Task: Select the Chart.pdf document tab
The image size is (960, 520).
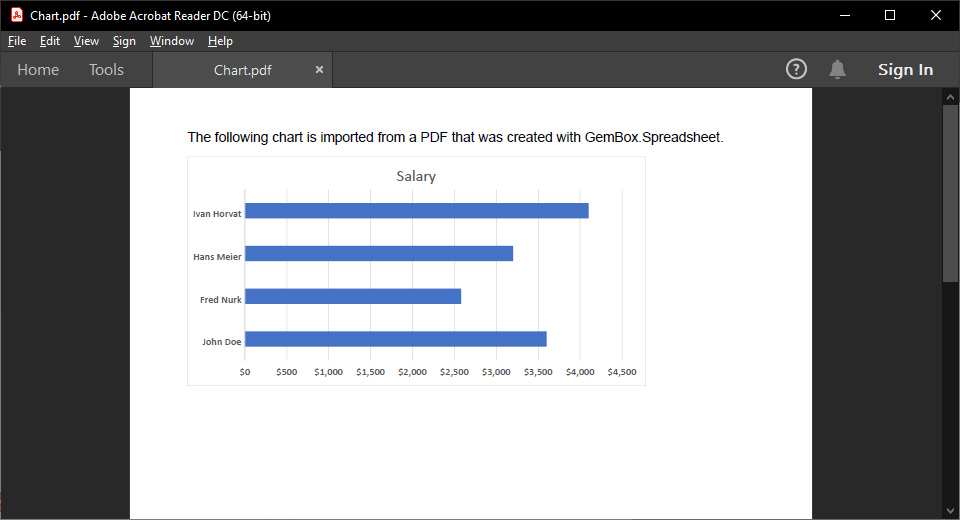Action: [x=242, y=70]
